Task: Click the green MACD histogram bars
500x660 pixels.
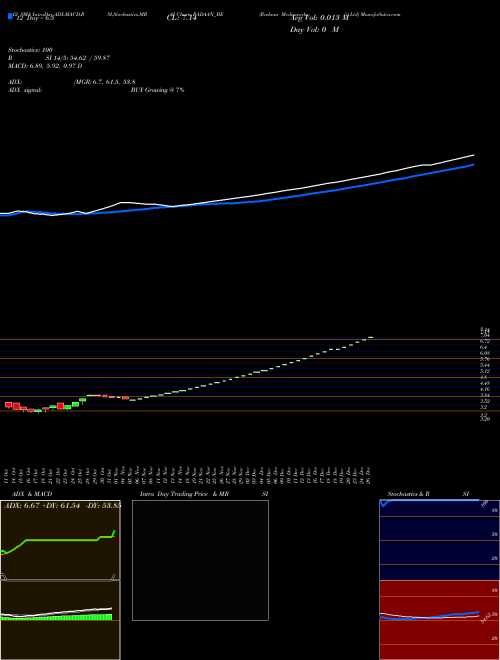Action: pos(56,617)
